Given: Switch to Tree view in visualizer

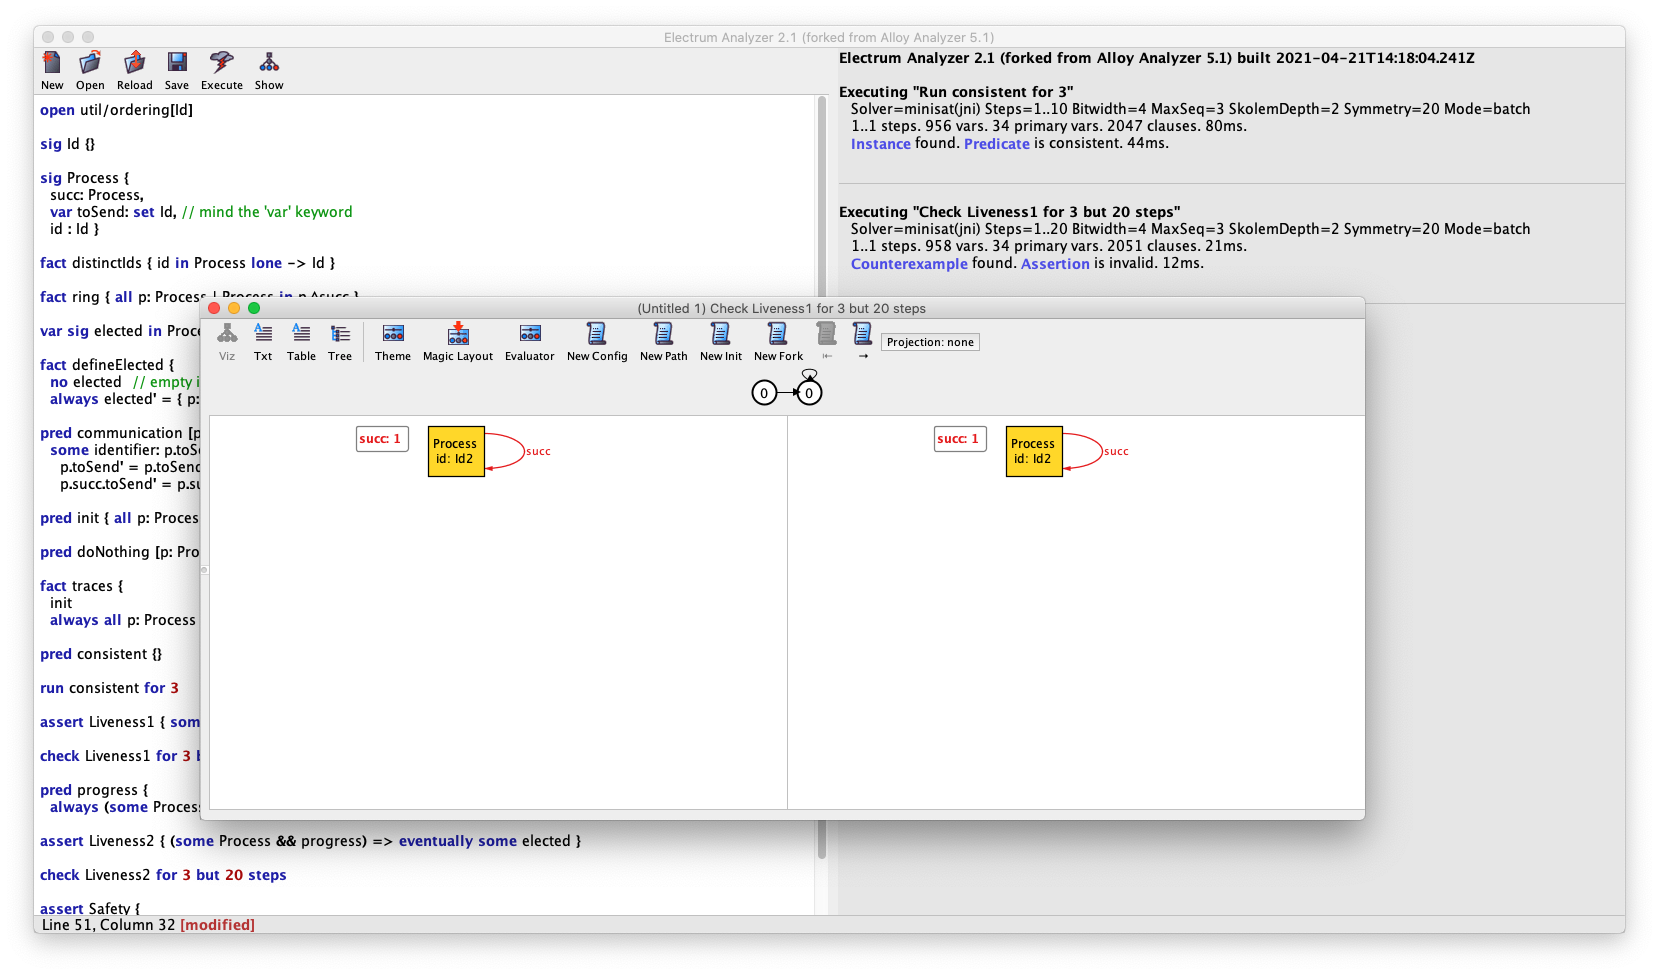Looking at the screenshot, I should [x=340, y=342].
